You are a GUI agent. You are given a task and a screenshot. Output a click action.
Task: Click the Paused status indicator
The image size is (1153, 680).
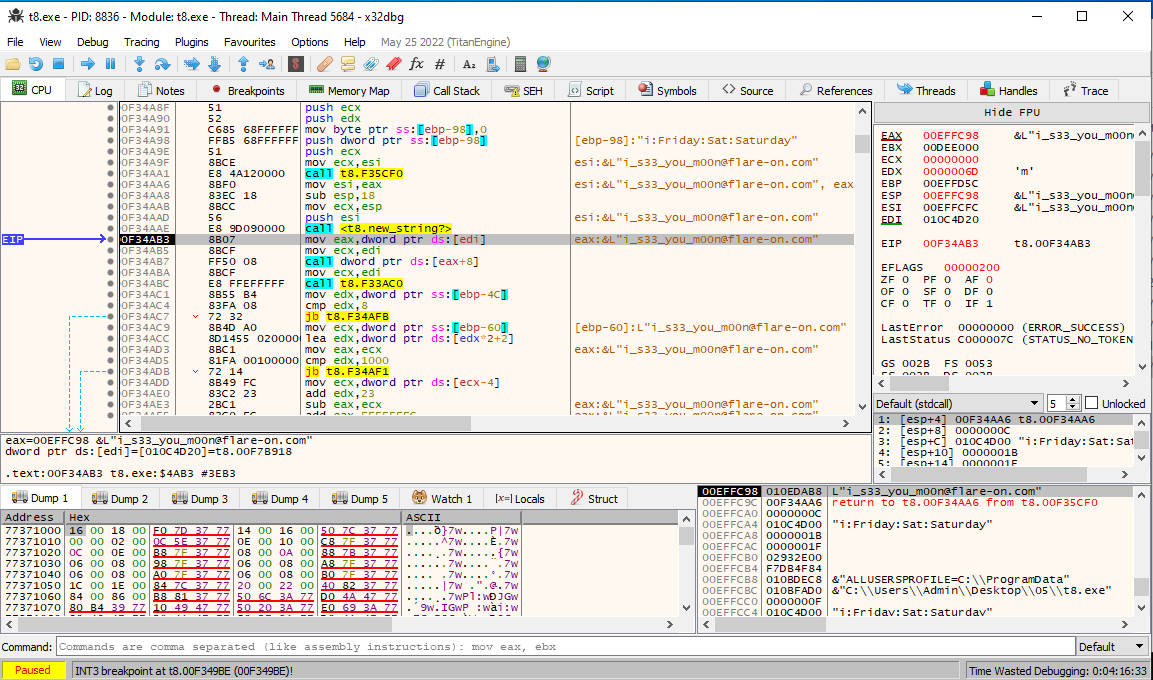[x=33, y=670]
